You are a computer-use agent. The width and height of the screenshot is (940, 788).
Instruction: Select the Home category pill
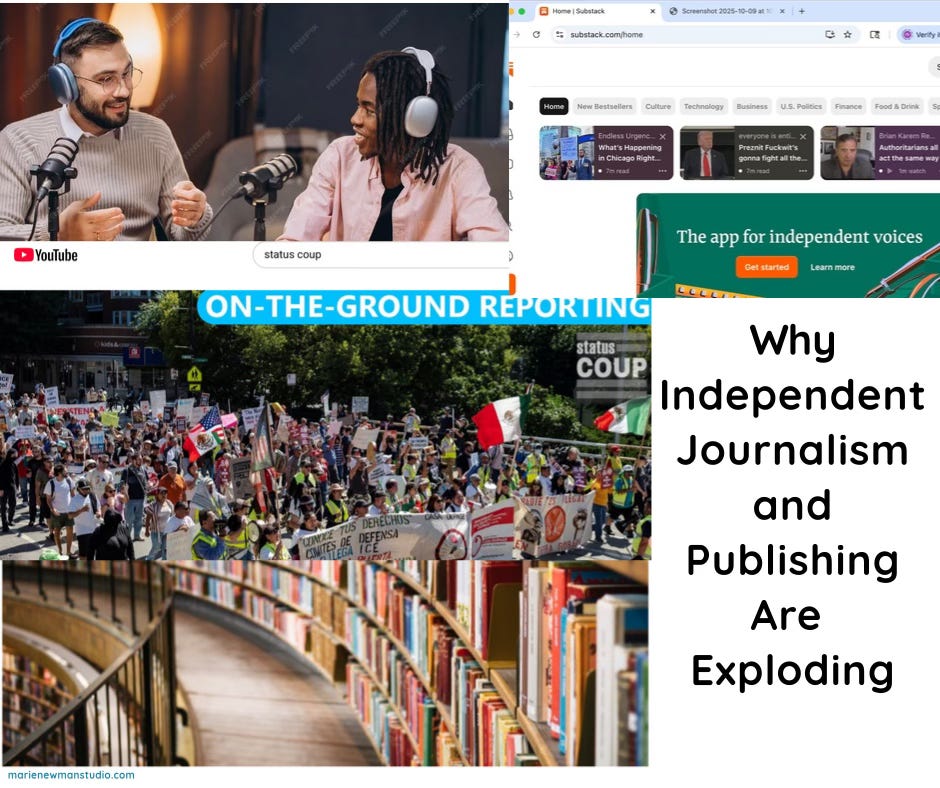pyautogui.click(x=553, y=106)
